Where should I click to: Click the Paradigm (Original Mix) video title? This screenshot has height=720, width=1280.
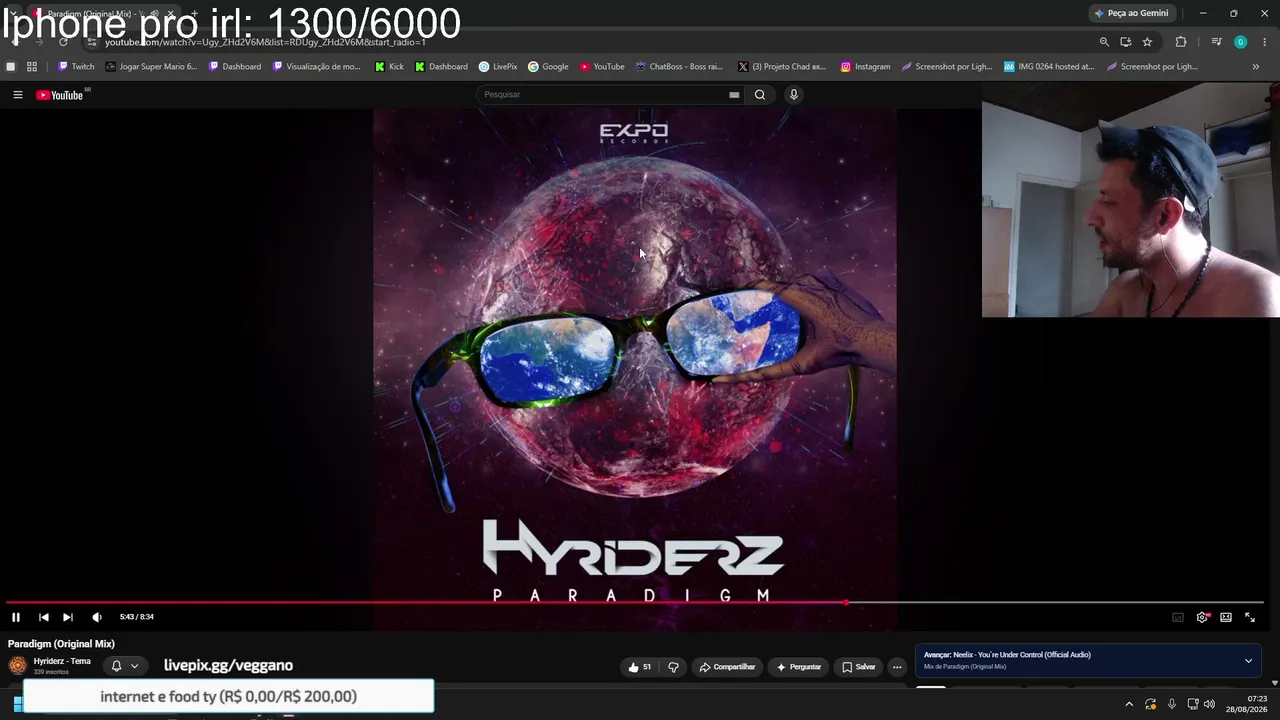(61, 644)
